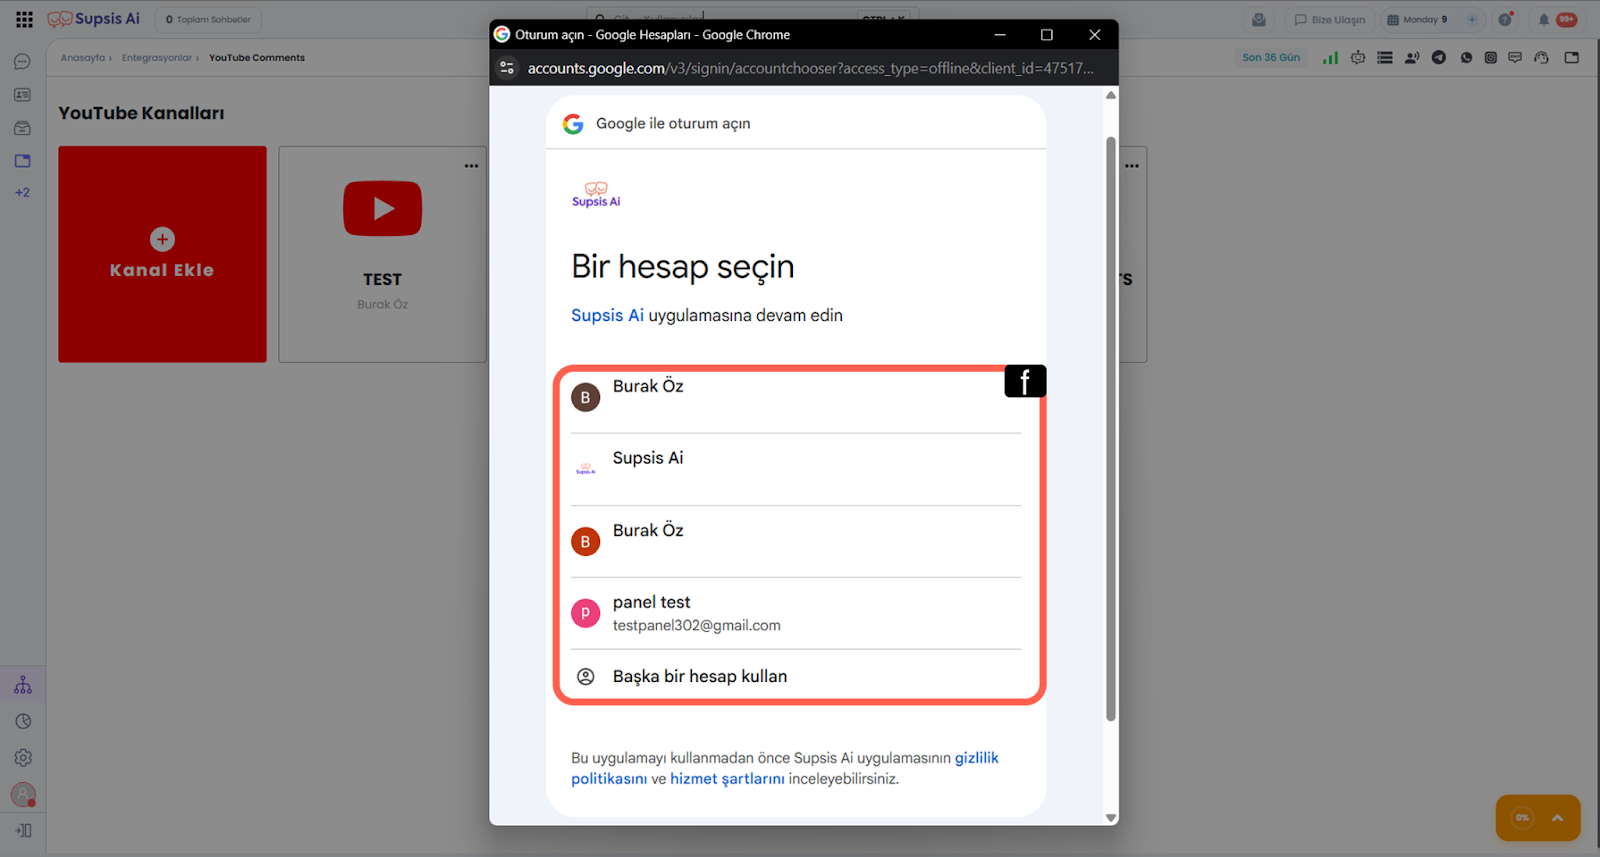This screenshot has width=1600, height=857.
Task: Select Başka bir hesap kullan option
Action: [700, 677]
